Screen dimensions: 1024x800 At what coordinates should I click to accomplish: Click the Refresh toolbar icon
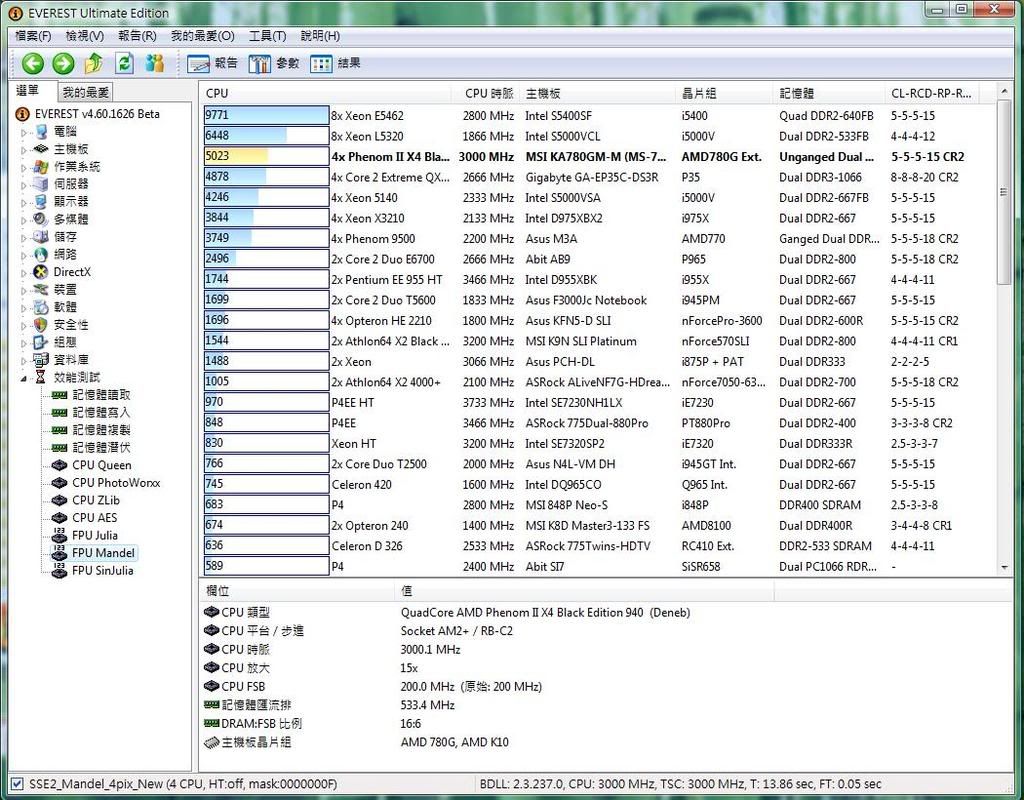coord(124,63)
